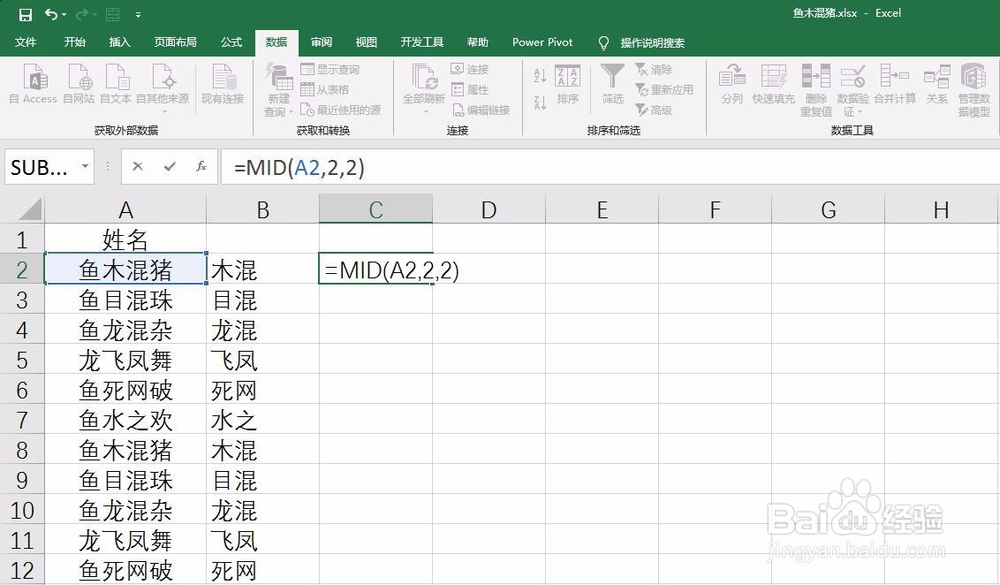Confirm the formula with checkmark button
Viewport: 1000px width, 585px height.
coord(170,167)
